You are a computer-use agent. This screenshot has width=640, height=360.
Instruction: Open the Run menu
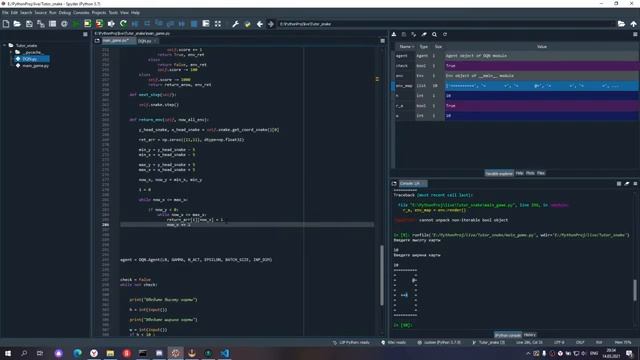click(53, 13)
